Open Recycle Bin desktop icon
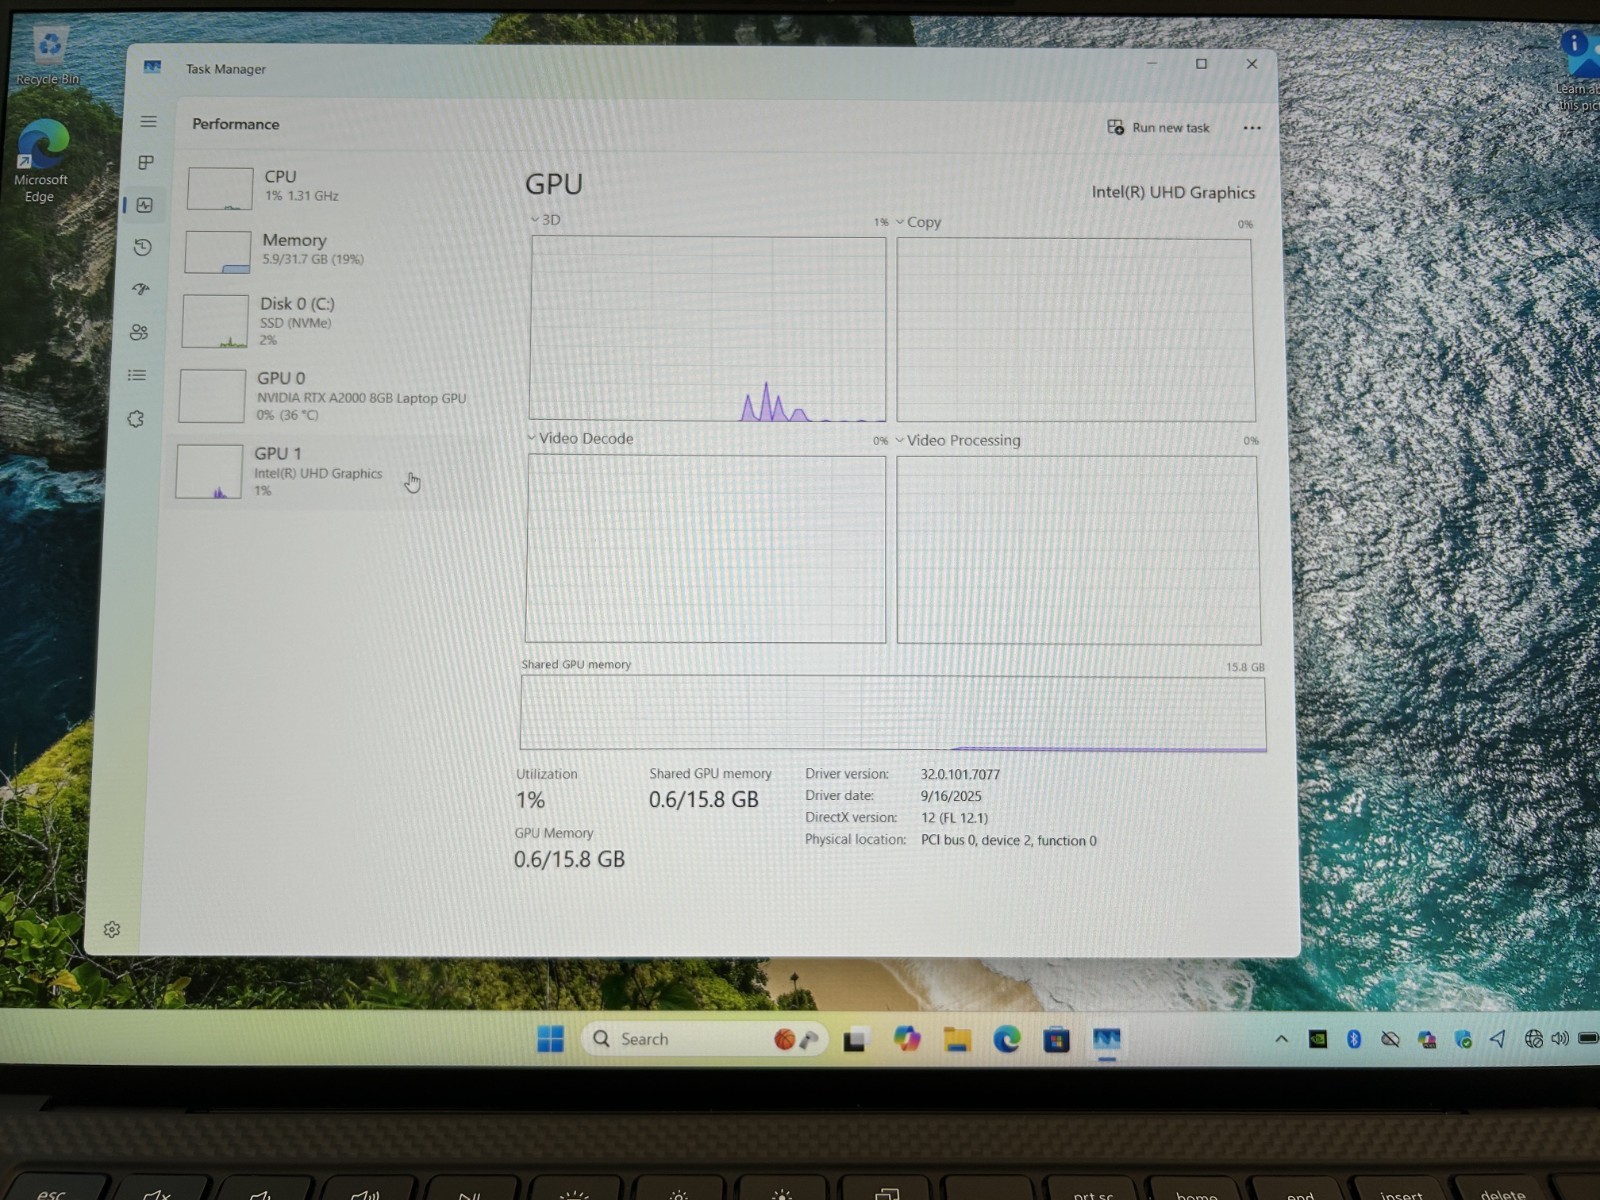Viewport: 1600px width, 1200px height. [48, 56]
